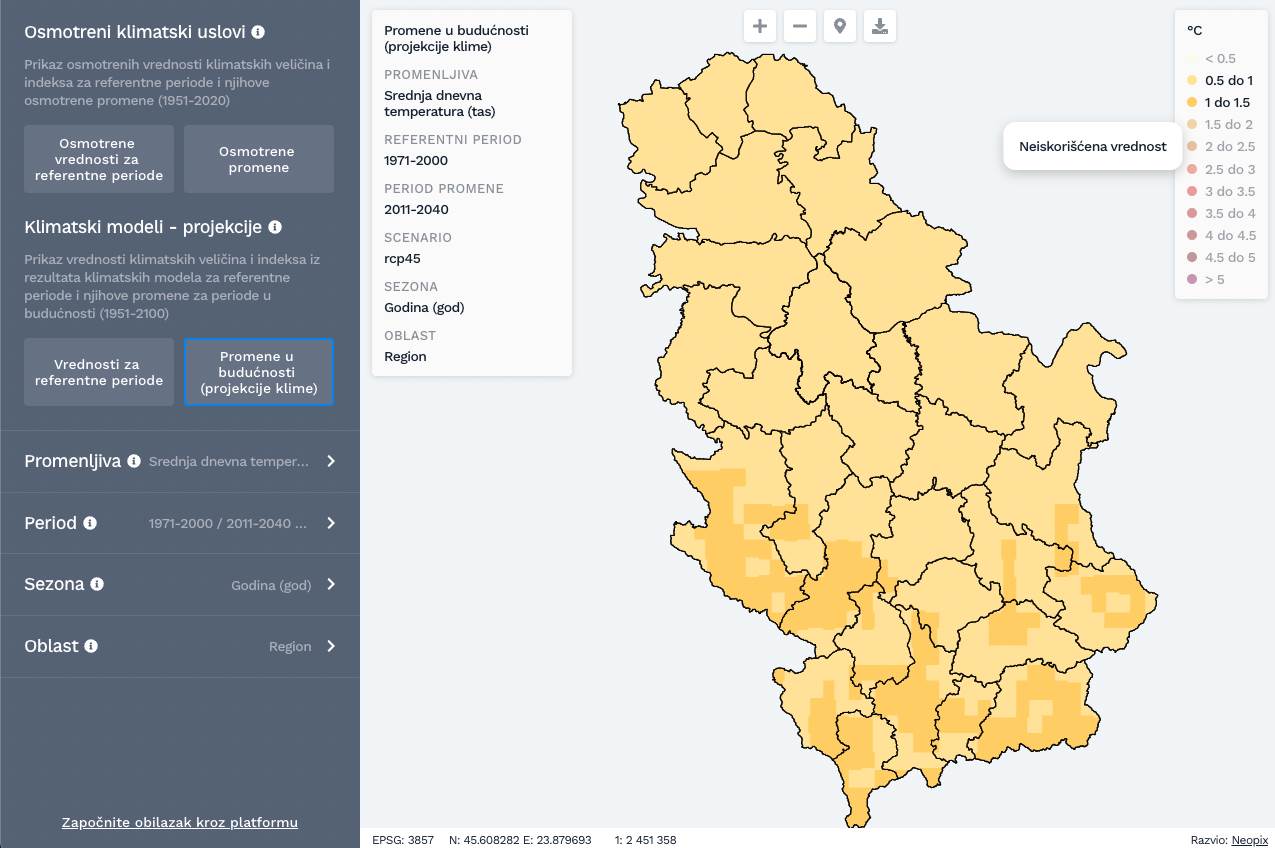Click the location pin map tool

(x=840, y=27)
